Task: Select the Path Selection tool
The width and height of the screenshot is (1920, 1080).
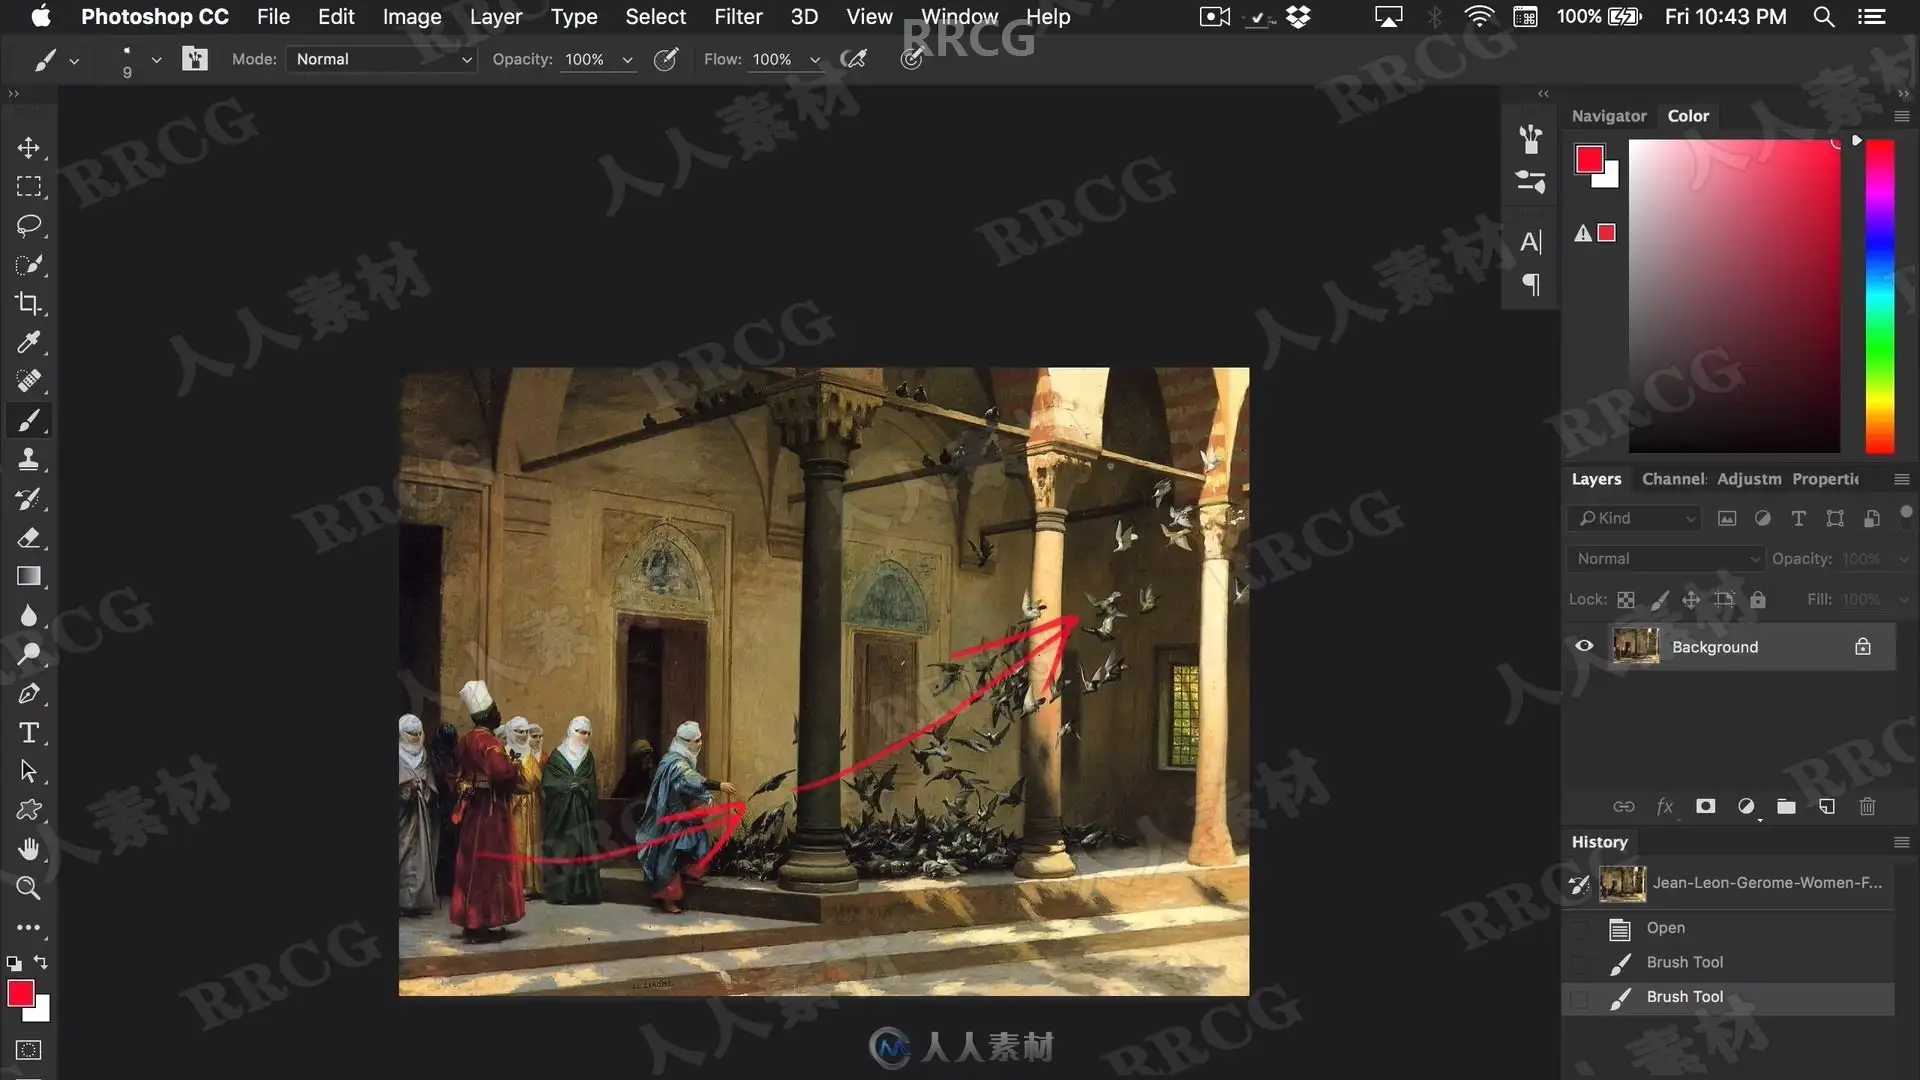Action: tap(28, 772)
